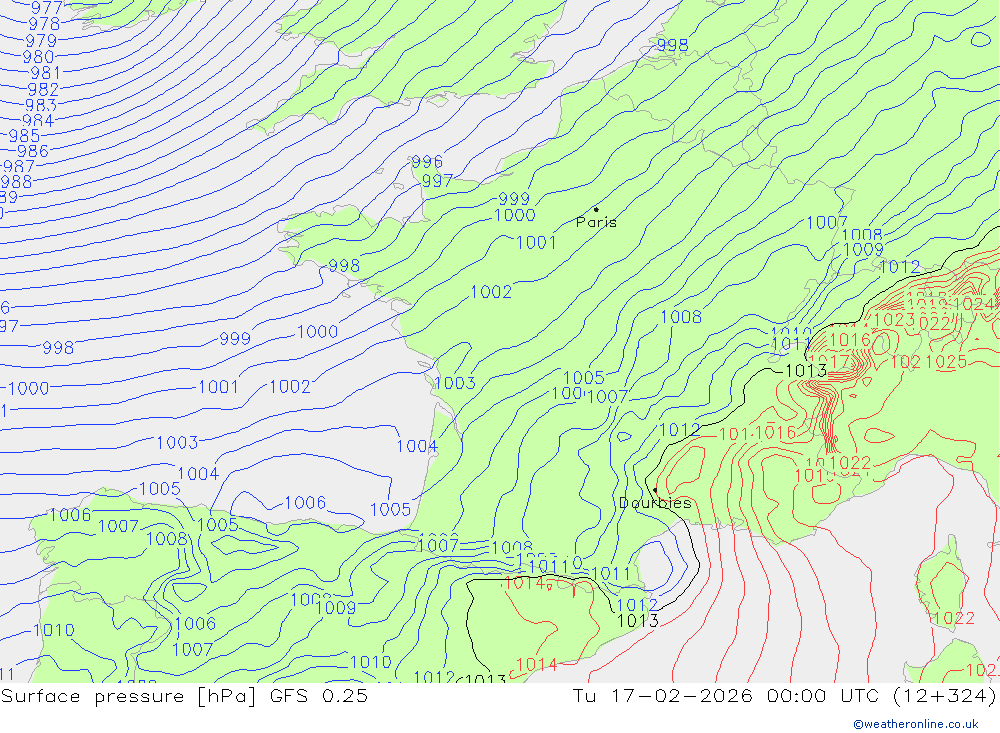The height and width of the screenshot is (733, 1000).
Task: Click the Dourbies location label
Action: click(x=655, y=503)
